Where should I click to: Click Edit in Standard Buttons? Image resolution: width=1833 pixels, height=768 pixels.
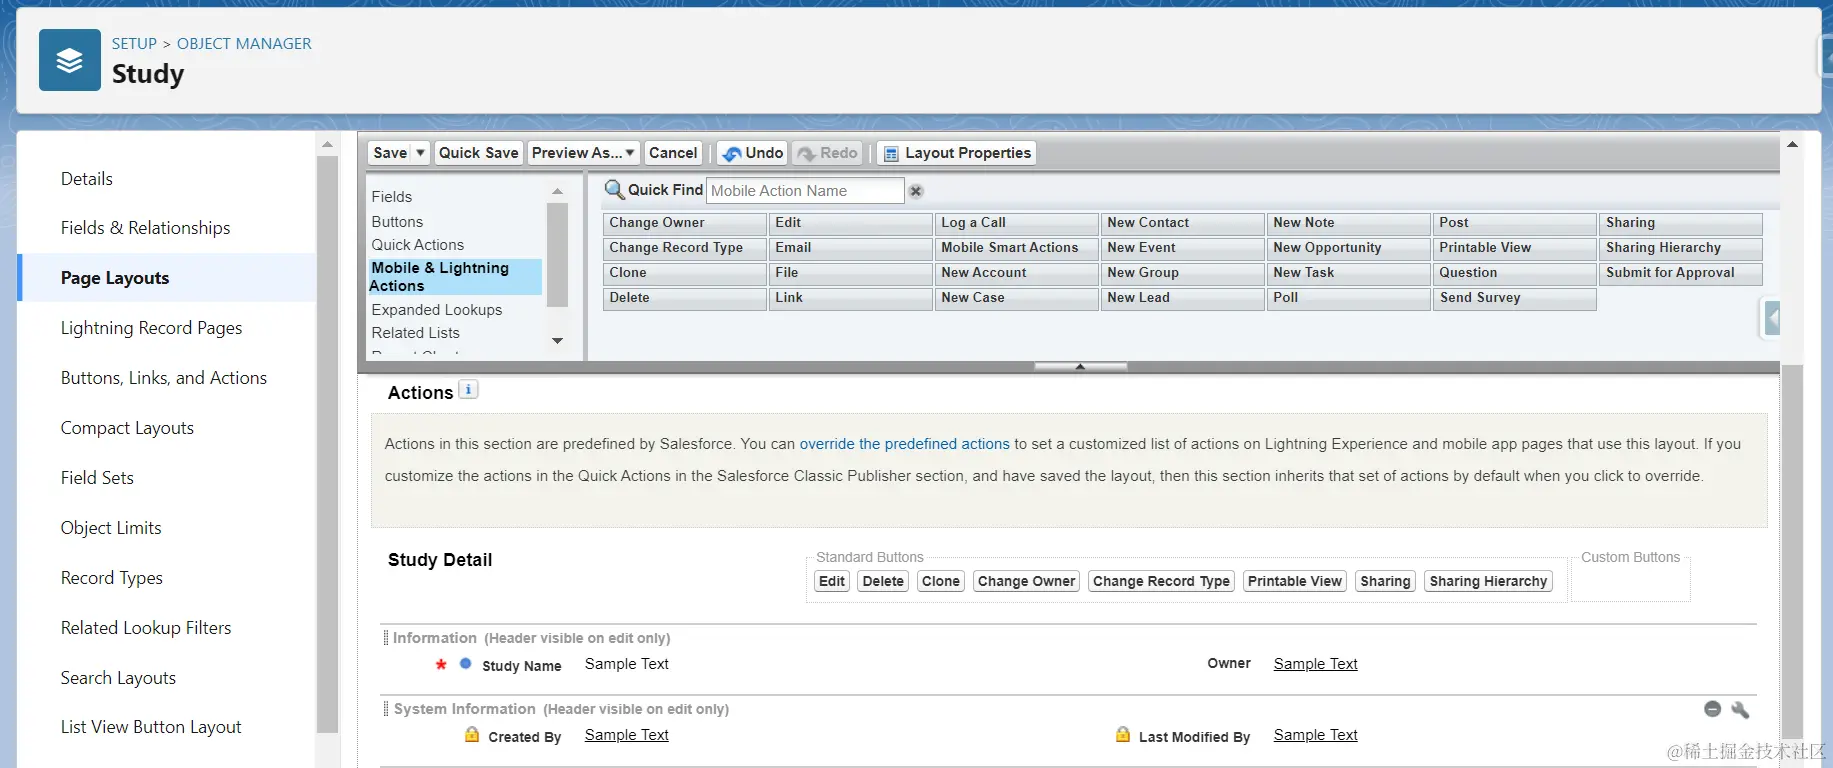point(832,581)
